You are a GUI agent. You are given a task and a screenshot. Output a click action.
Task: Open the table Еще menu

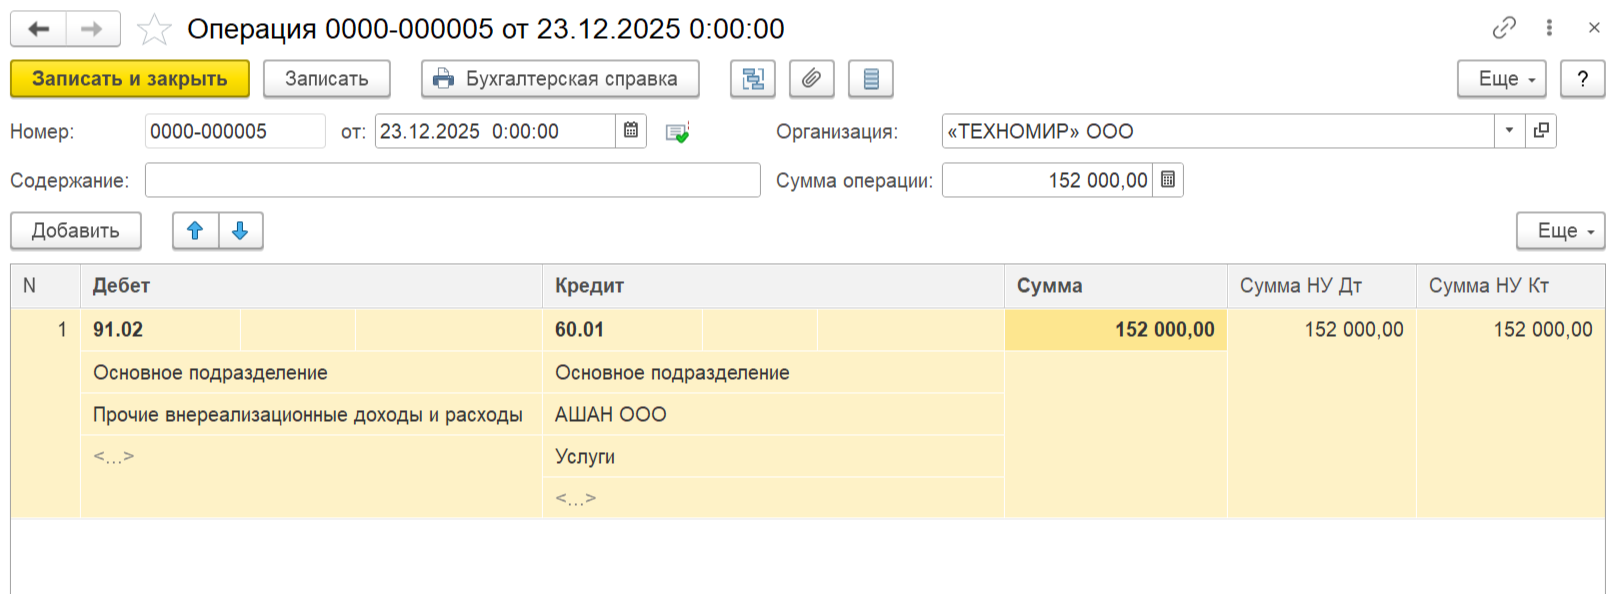click(x=1560, y=231)
